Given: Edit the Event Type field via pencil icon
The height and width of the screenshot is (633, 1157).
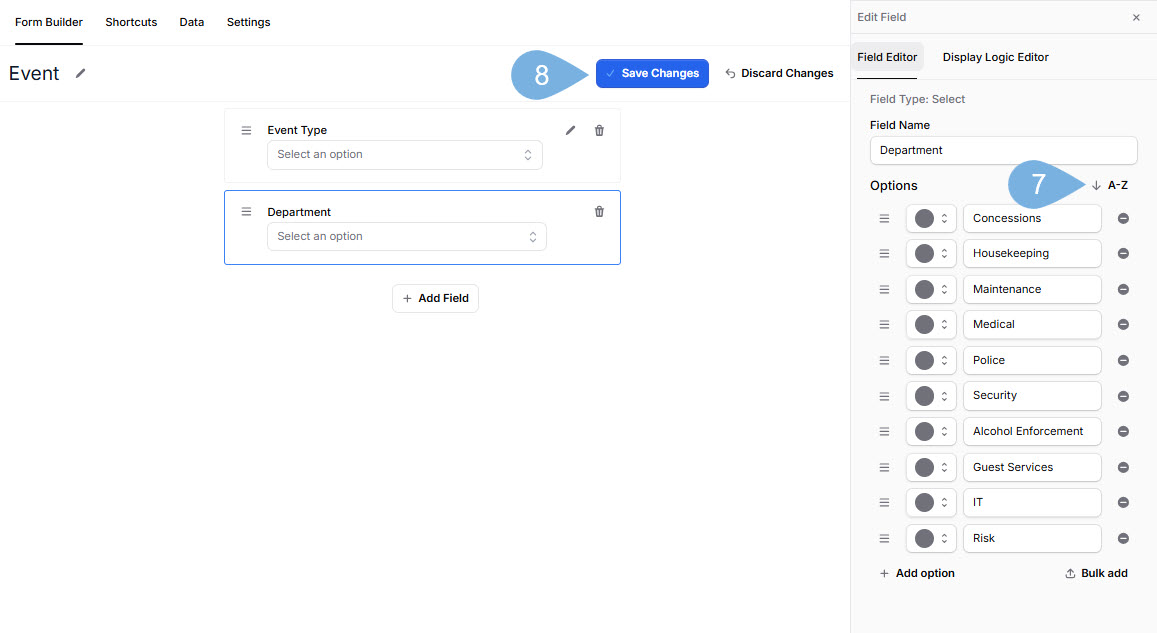Looking at the screenshot, I should pyautogui.click(x=571, y=130).
